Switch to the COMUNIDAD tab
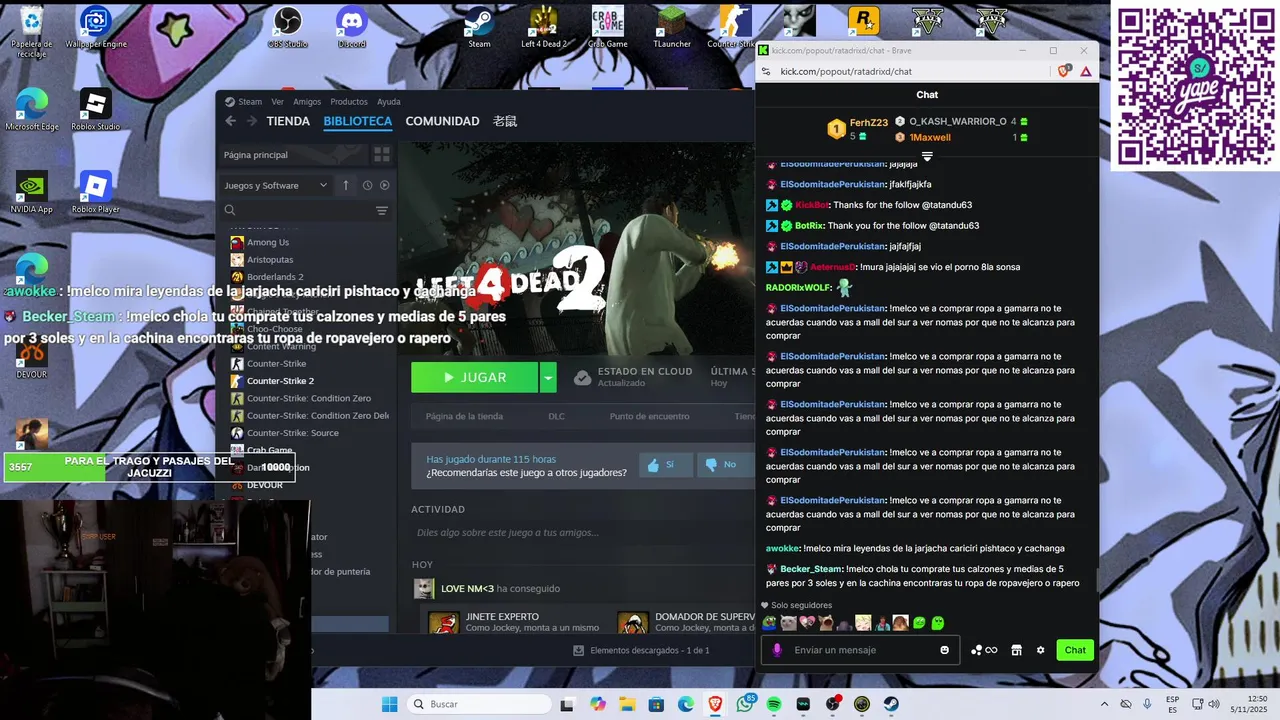 pyautogui.click(x=442, y=121)
